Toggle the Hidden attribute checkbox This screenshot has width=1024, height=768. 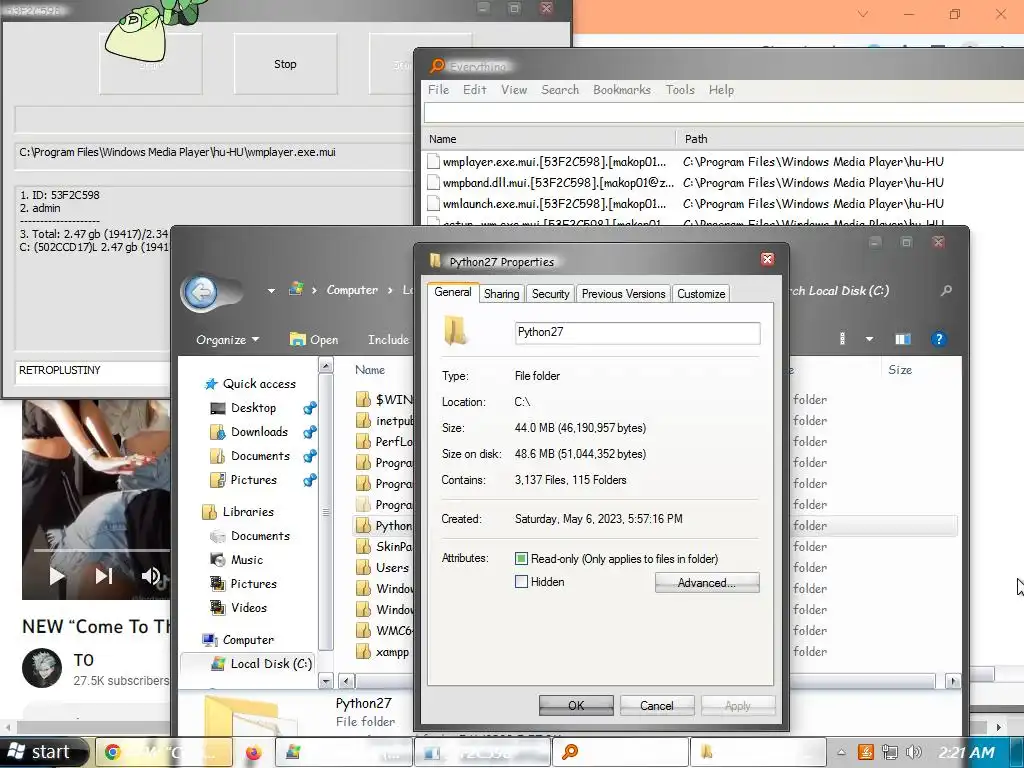click(521, 581)
